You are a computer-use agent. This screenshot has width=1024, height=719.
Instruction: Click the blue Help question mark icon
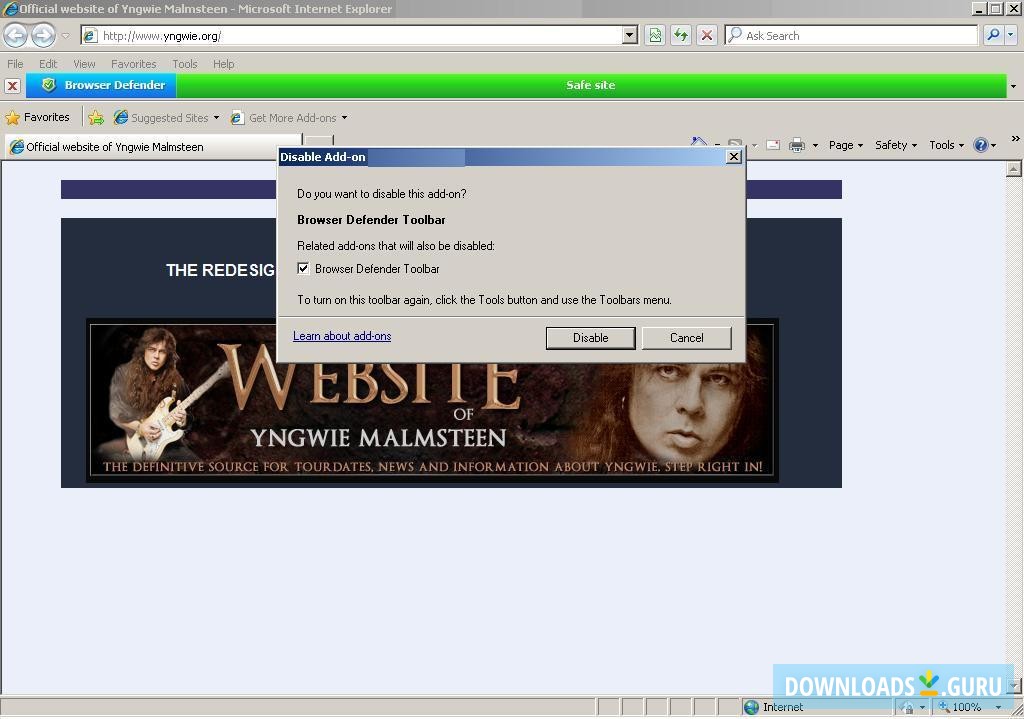point(980,145)
